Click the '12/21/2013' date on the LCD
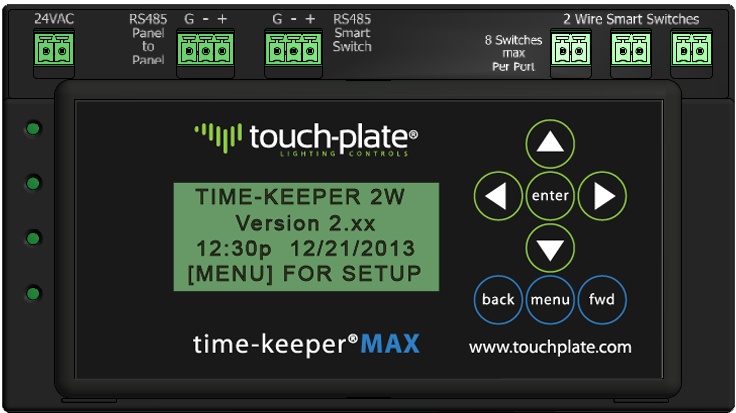 coord(353,249)
